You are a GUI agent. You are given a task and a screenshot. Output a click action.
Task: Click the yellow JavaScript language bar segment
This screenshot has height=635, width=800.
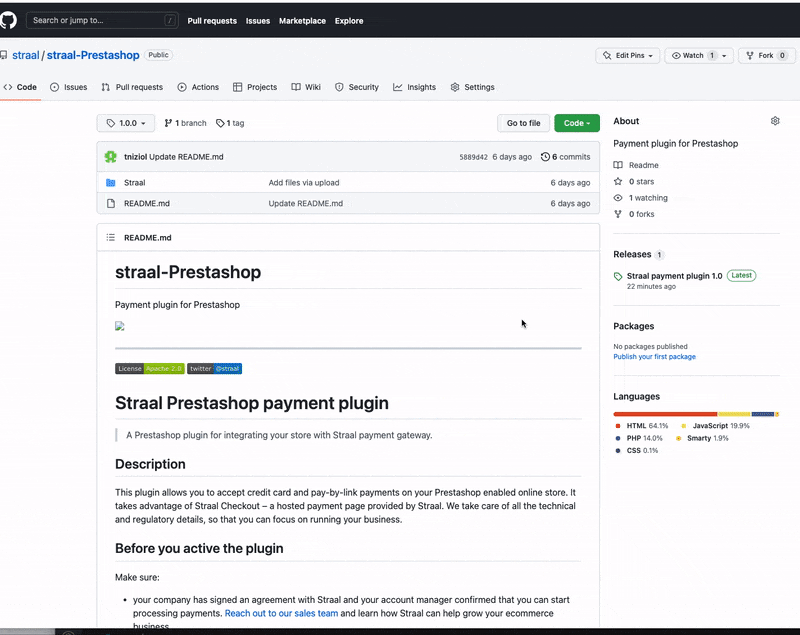[x=735, y=414]
